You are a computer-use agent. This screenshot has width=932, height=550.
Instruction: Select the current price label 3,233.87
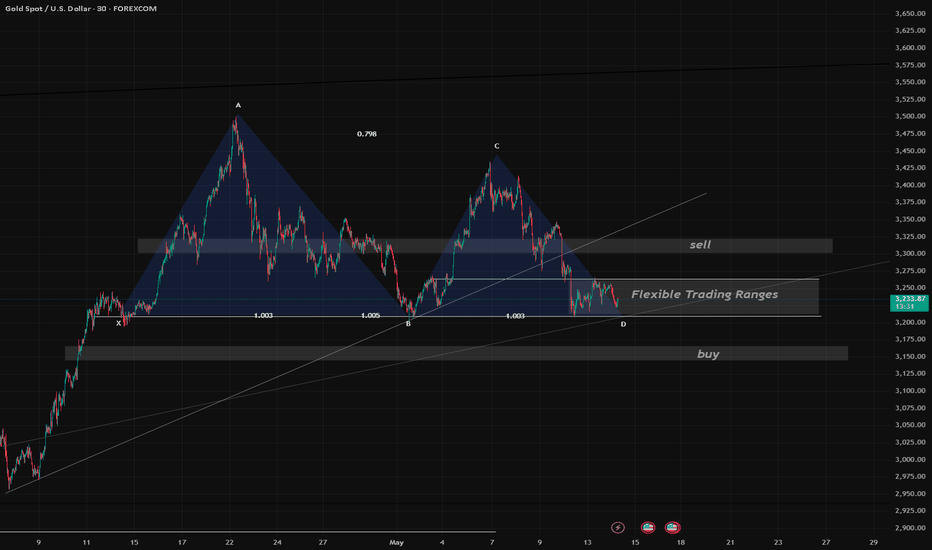click(910, 299)
